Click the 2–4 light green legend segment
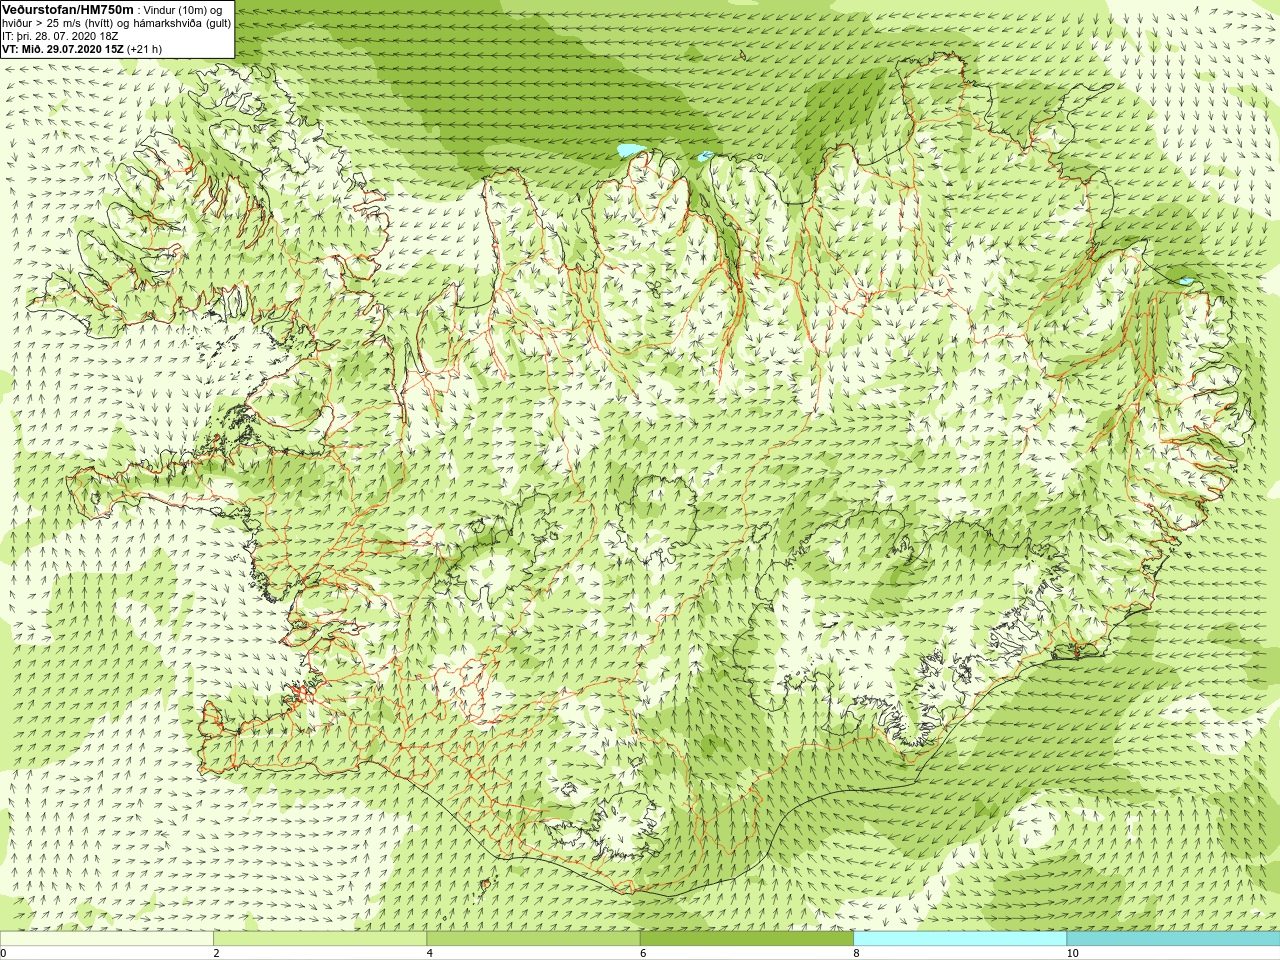Image resolution: width=1280 pixels, height=960 pixels. [320, 939]
